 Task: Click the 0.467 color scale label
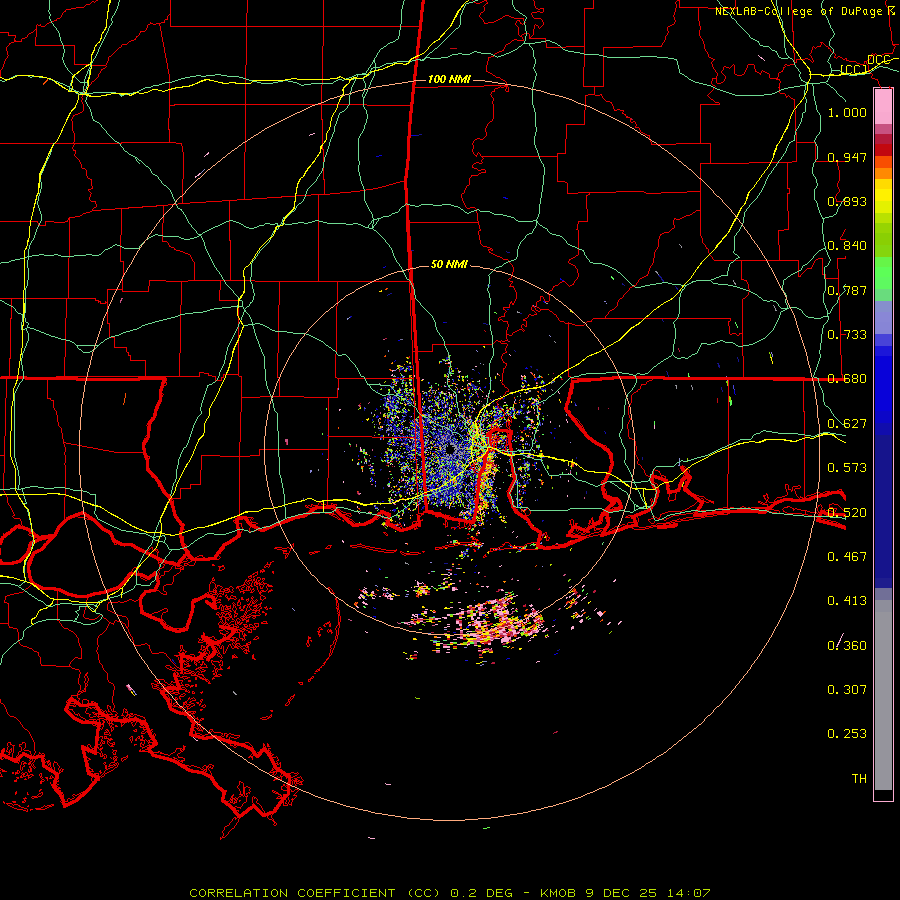(x=847, y=557)
